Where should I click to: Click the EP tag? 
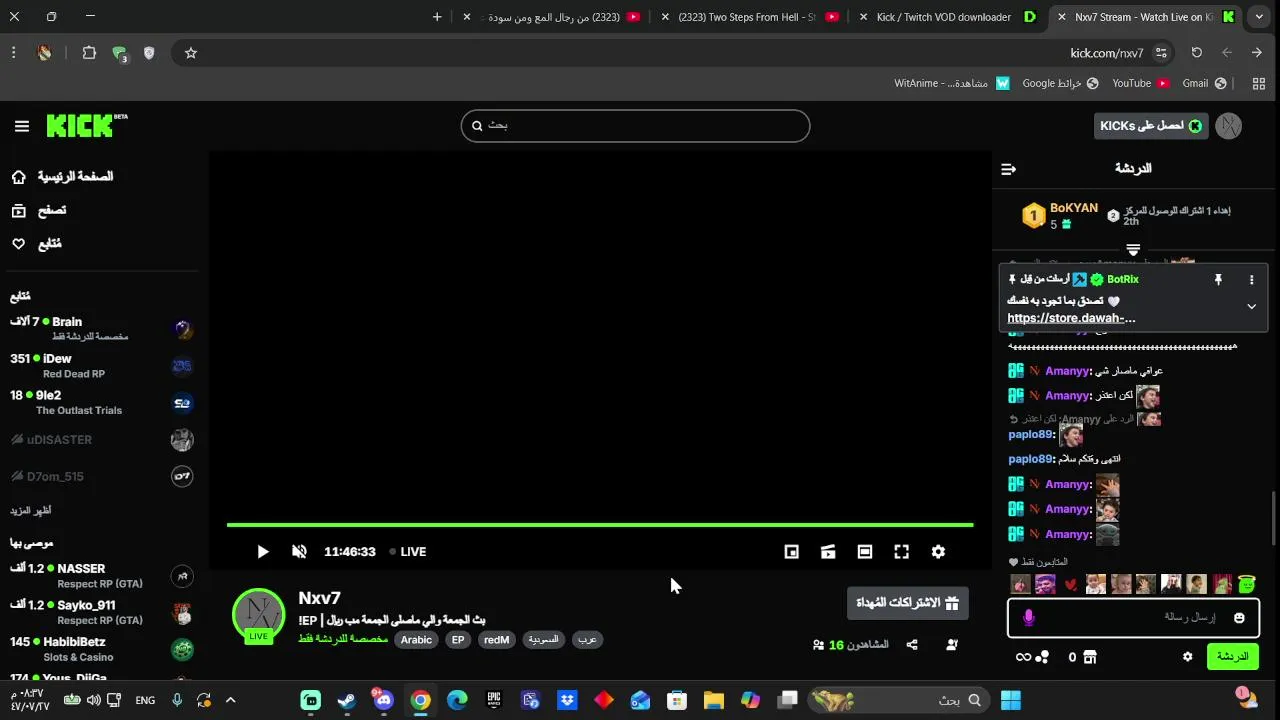(458, 640)
